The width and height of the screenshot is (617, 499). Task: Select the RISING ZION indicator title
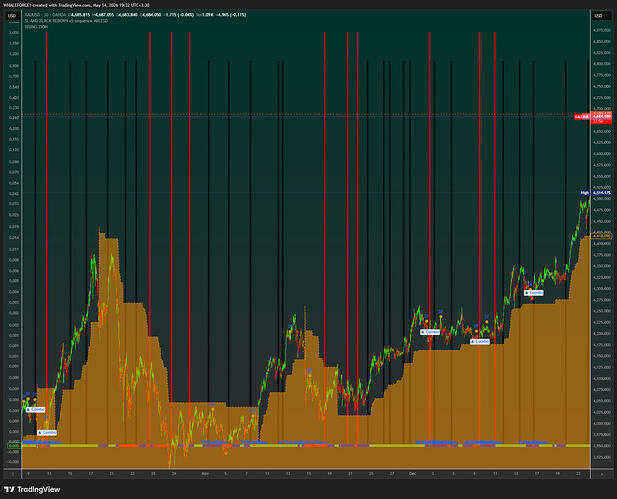point(36,27)
